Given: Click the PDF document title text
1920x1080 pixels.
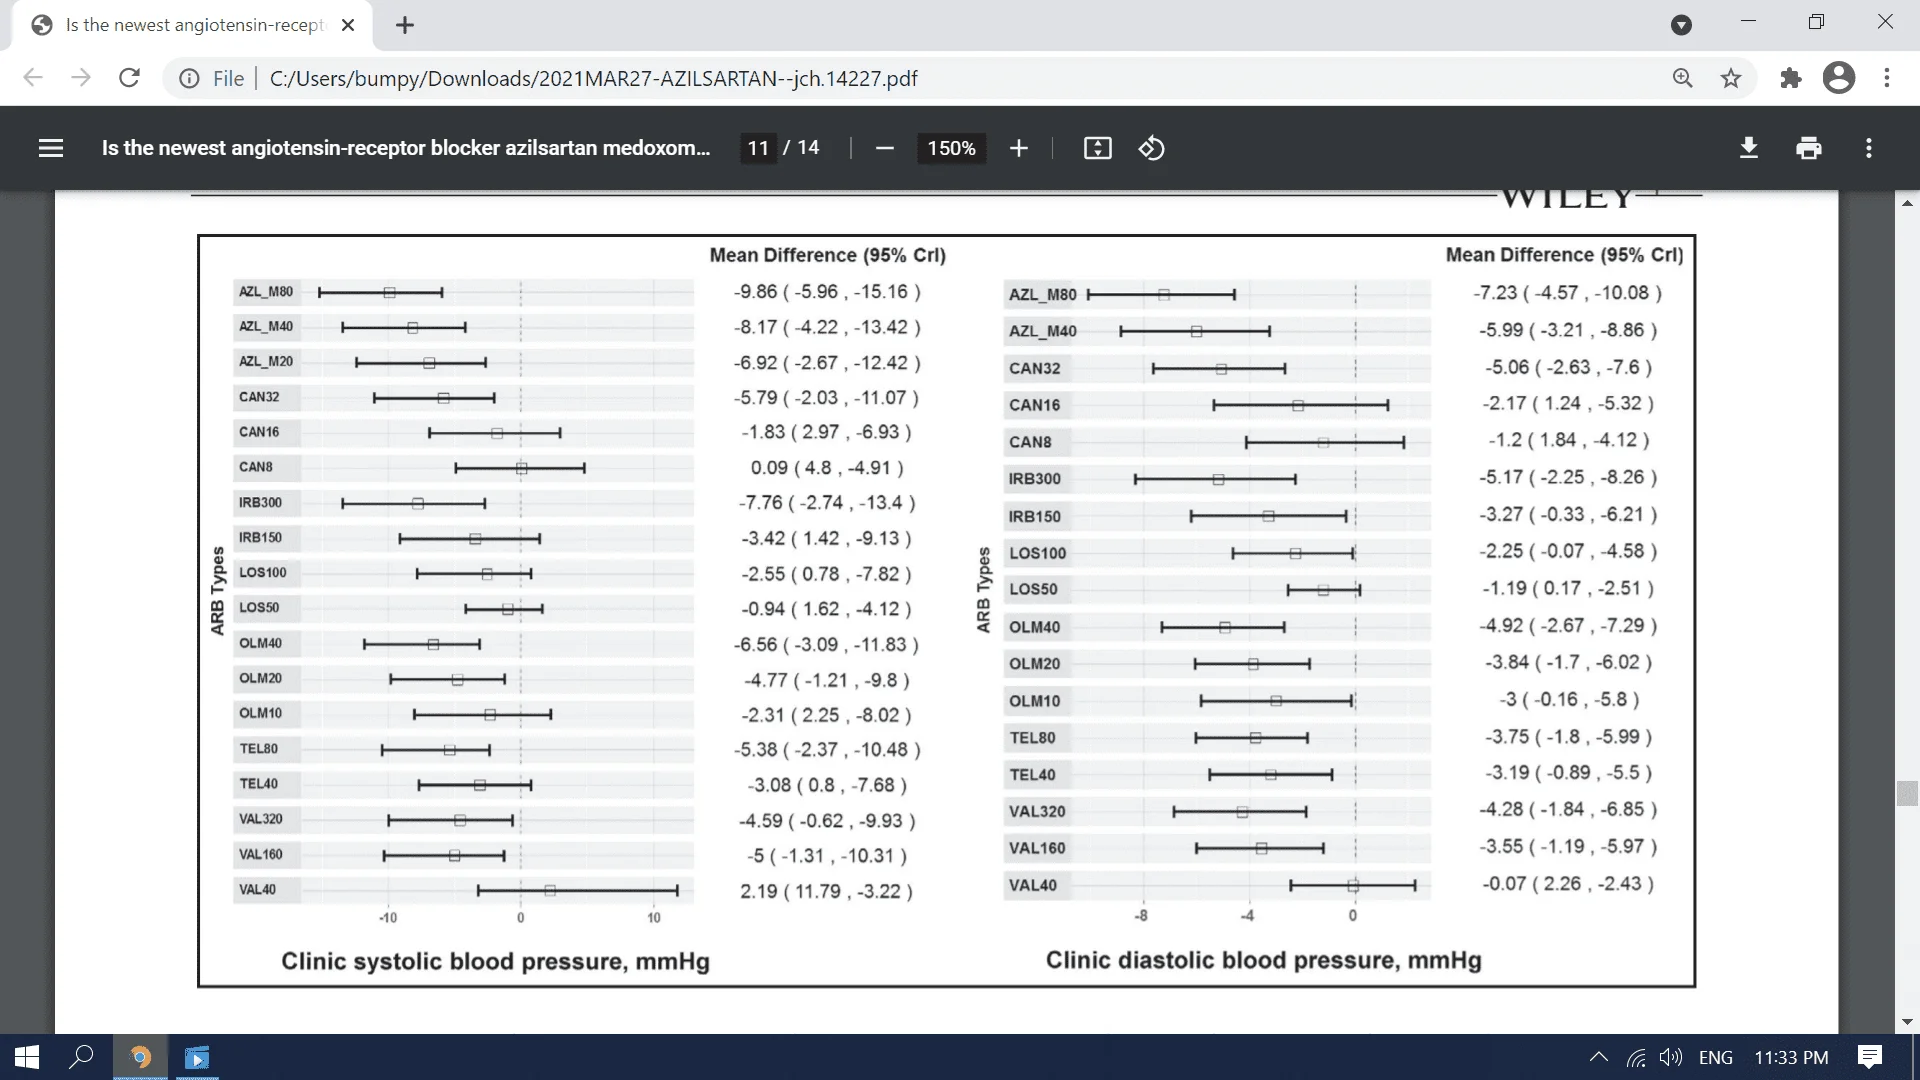Looking at the screenshot, I should [406, 148].
